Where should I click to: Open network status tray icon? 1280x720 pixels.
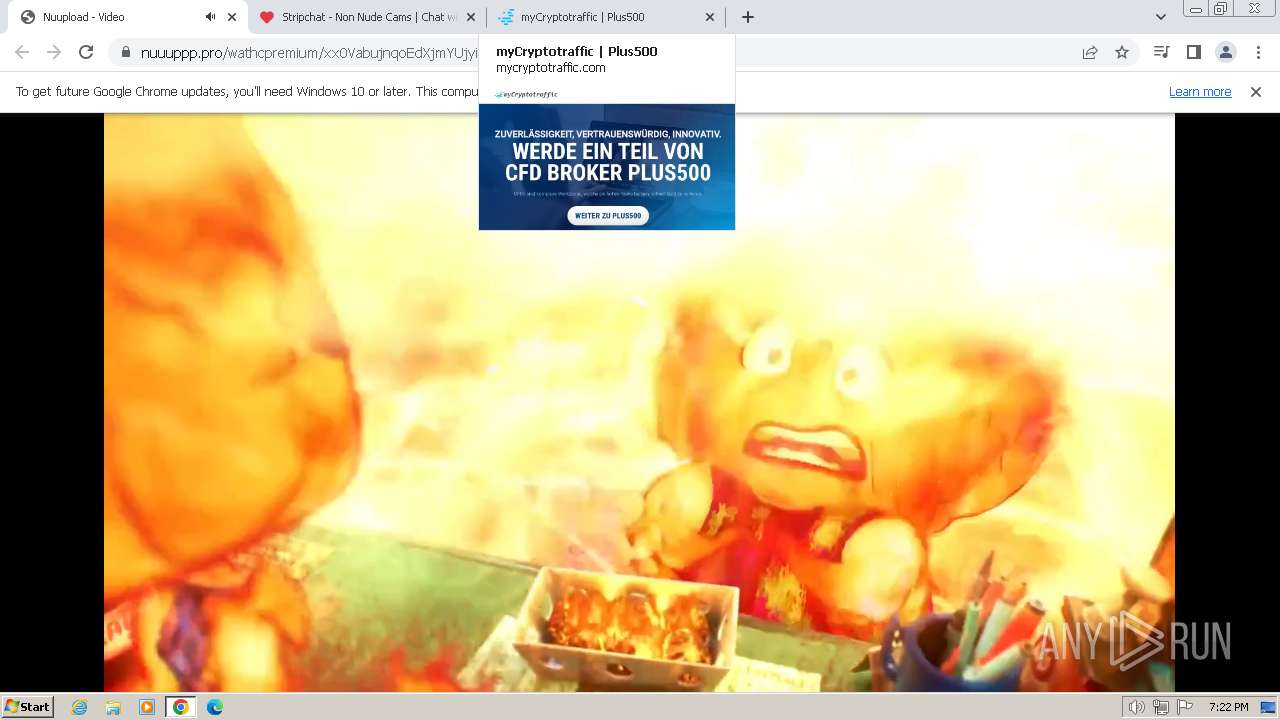click(1161, 707)
